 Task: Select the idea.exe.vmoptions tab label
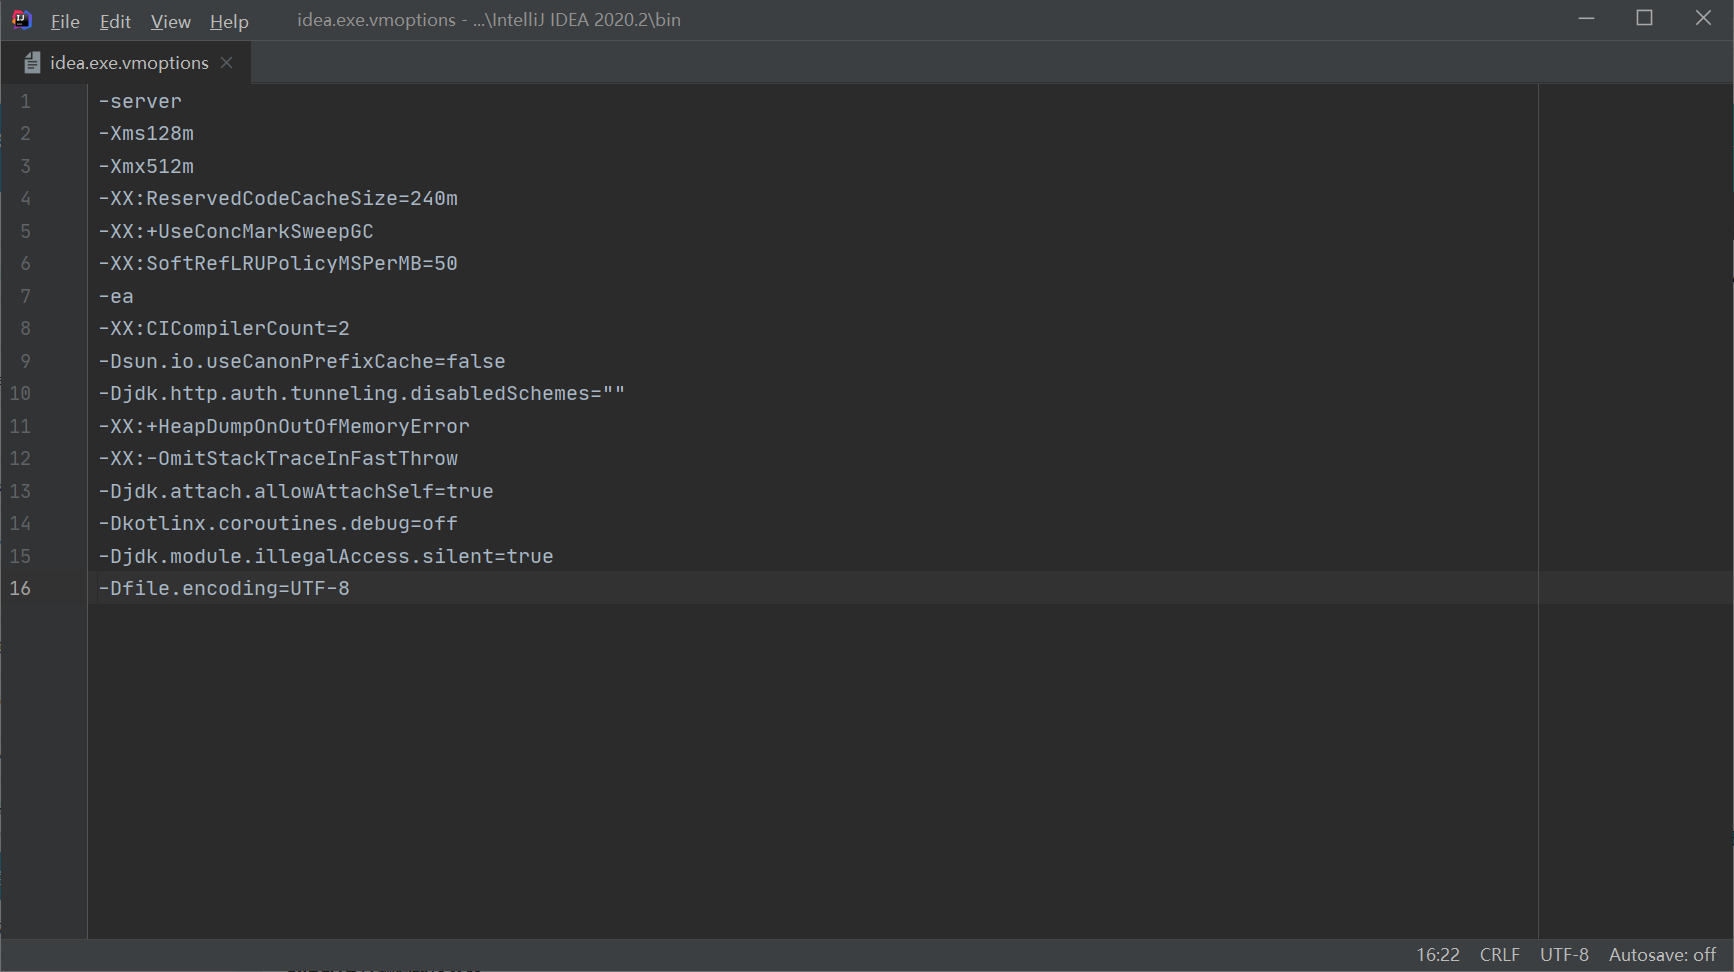pos(128,62)
